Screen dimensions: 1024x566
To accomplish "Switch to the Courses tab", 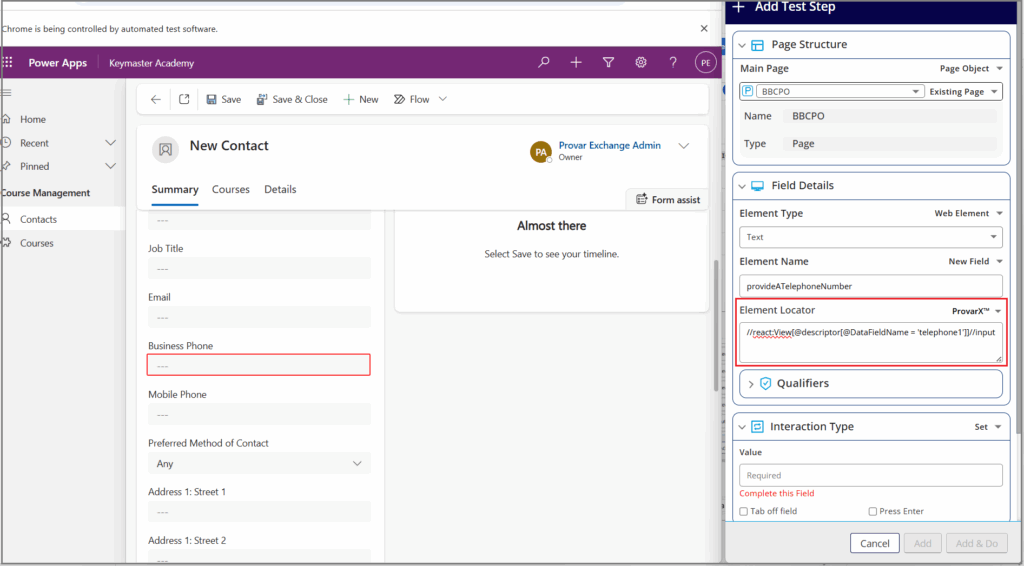I will (231, 189).
